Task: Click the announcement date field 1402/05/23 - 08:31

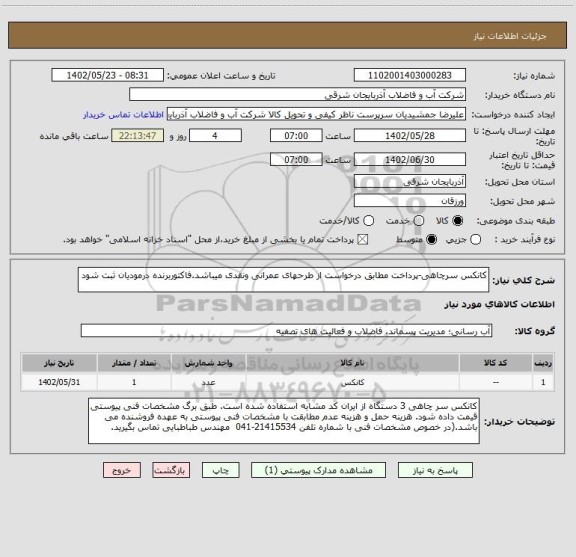Action: [x=107, y=75]
